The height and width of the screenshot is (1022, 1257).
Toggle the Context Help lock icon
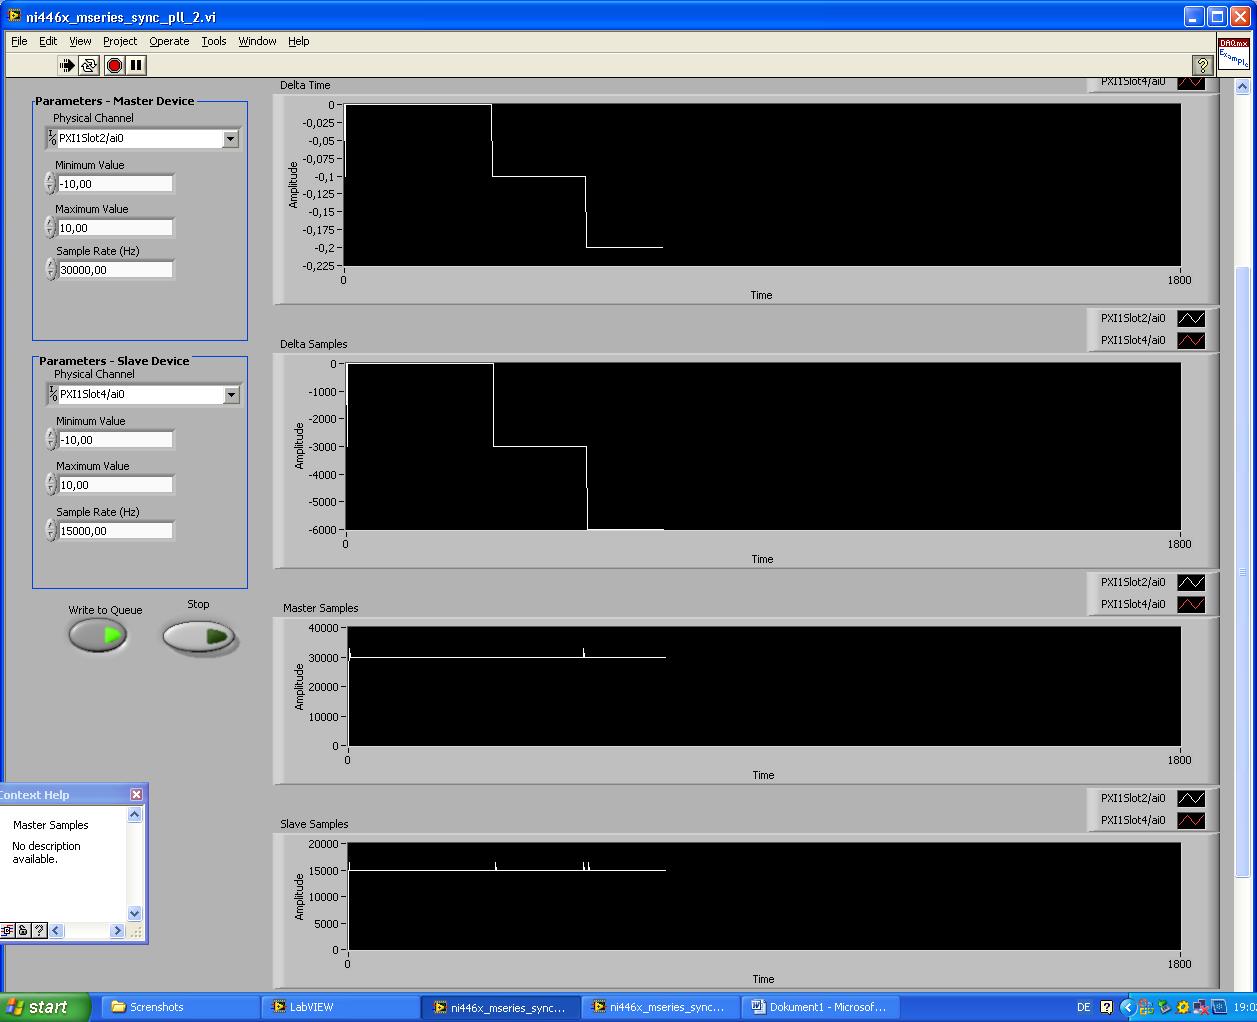(x=23, y=930)
